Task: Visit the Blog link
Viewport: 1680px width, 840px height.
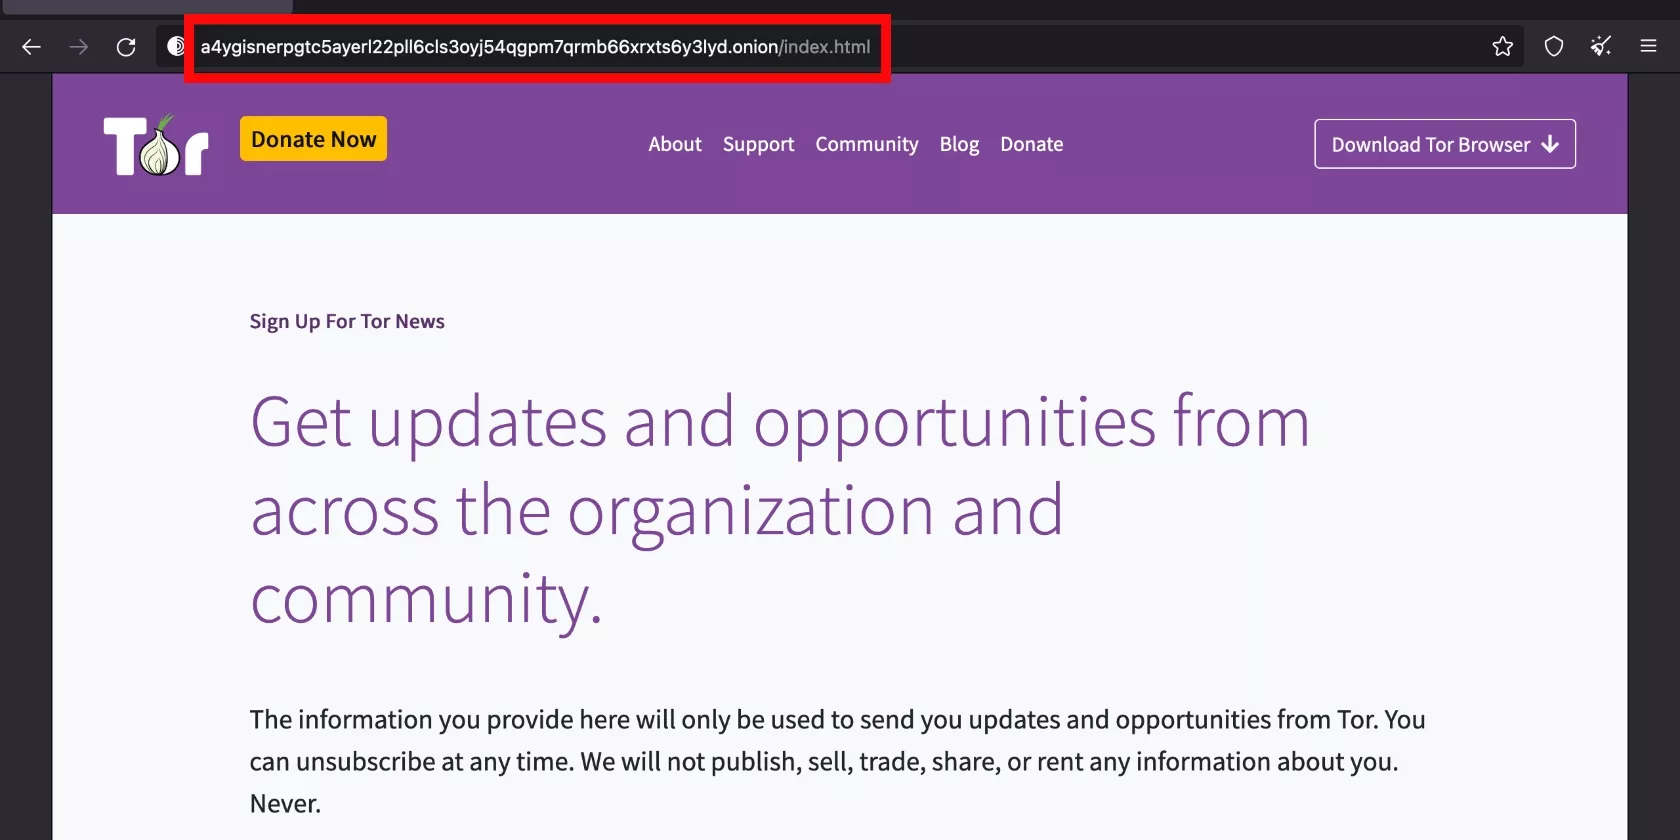Action: (959, 144)
